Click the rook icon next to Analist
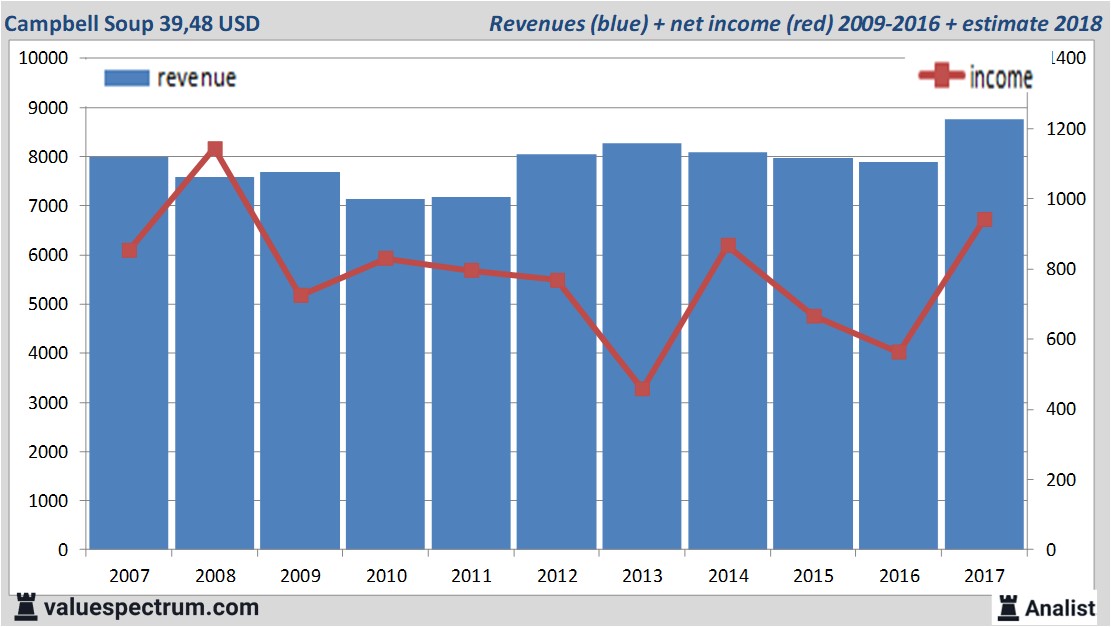 pos(1008,608)
